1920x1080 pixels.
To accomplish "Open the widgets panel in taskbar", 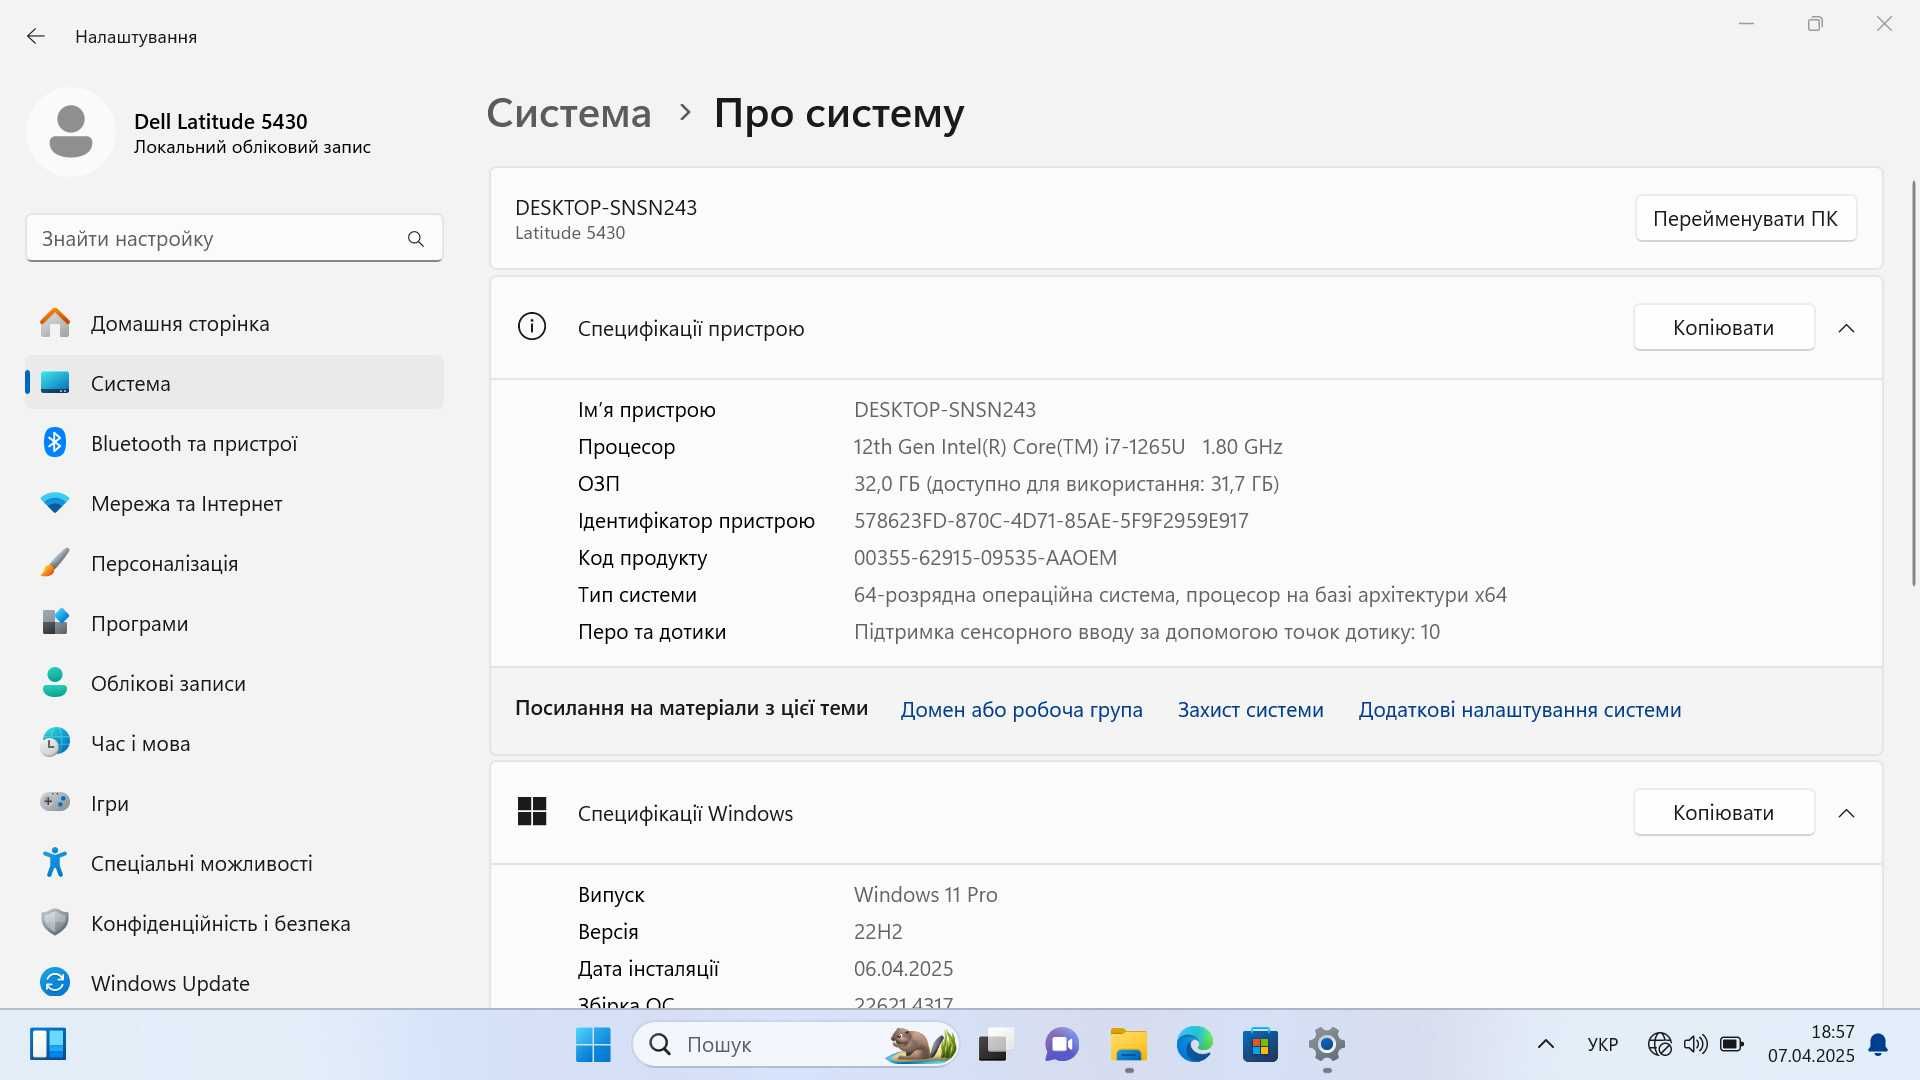I will coord(48,1044).
